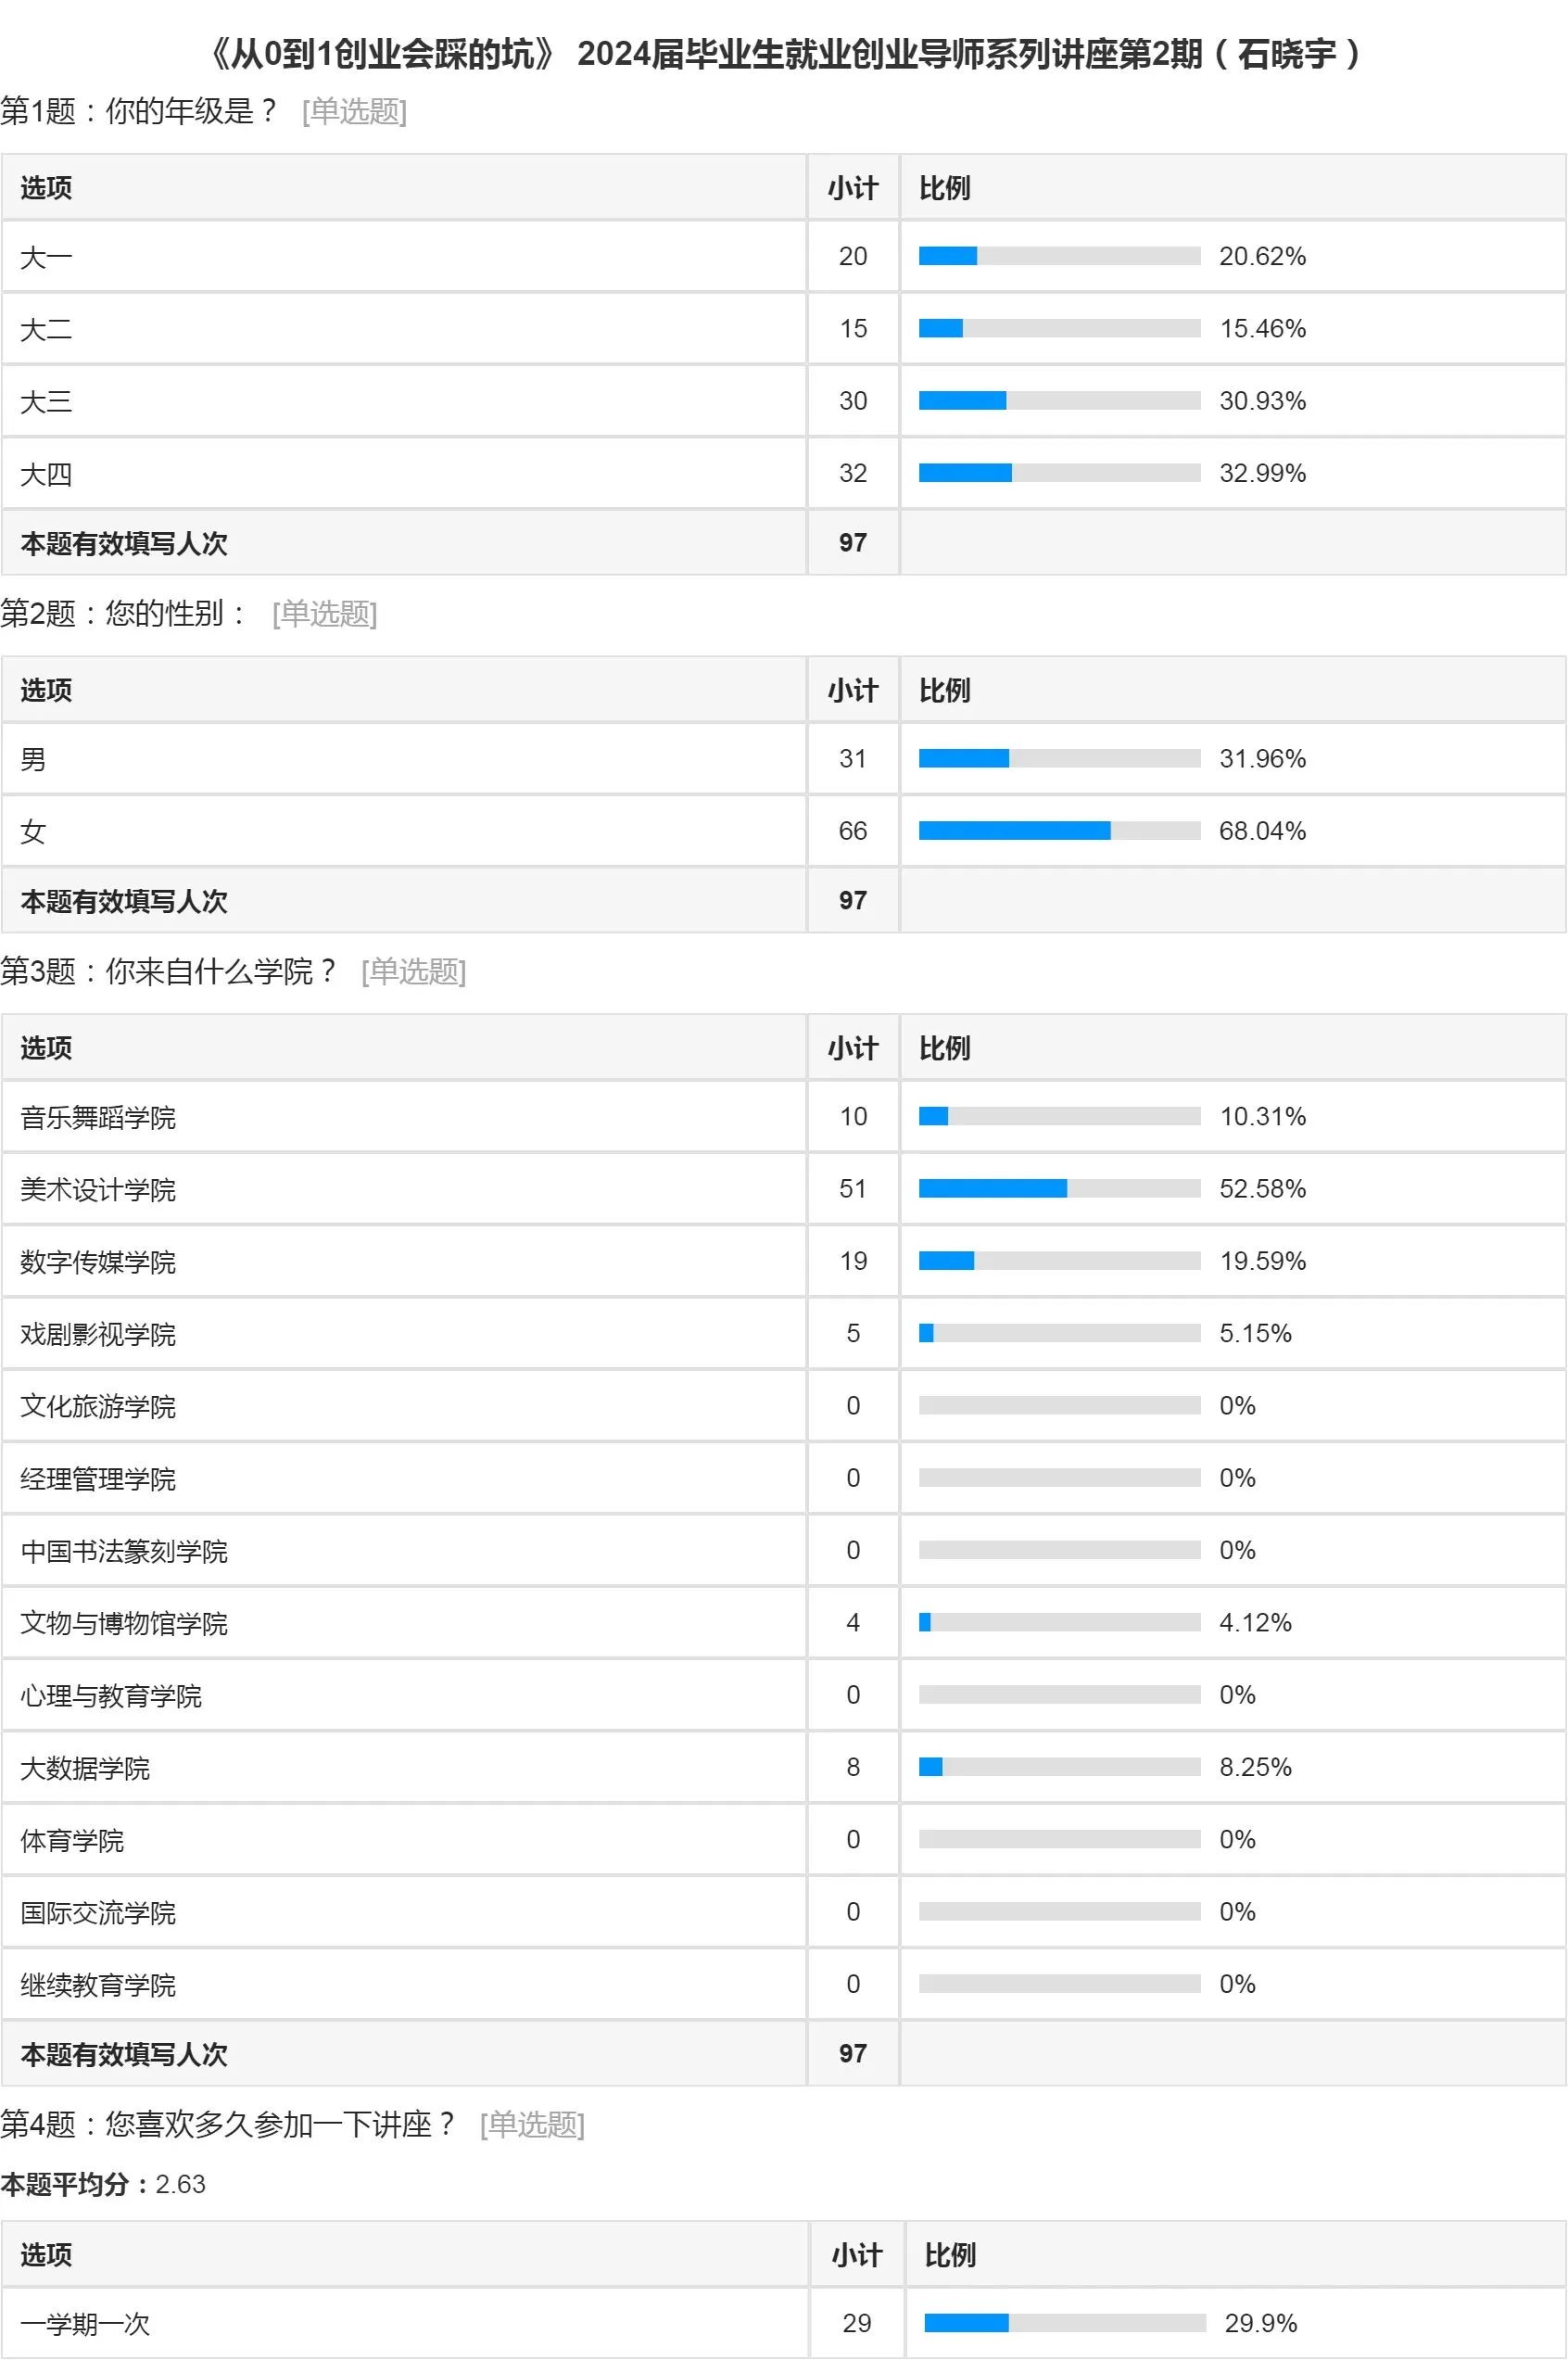Click the 中国书法篆刻学院 option label

(x=124, y=1551)
